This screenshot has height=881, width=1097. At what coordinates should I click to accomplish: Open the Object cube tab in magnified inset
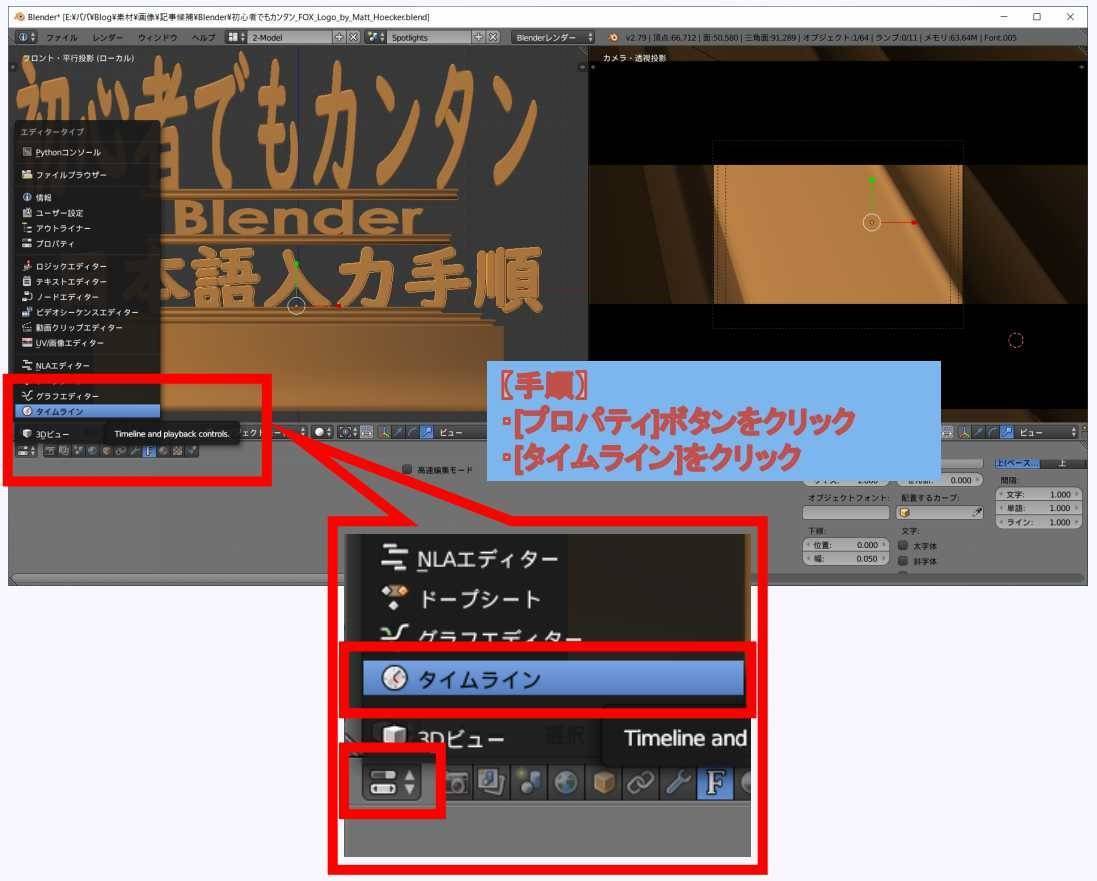pyautogui.click(x=603, y=782)
